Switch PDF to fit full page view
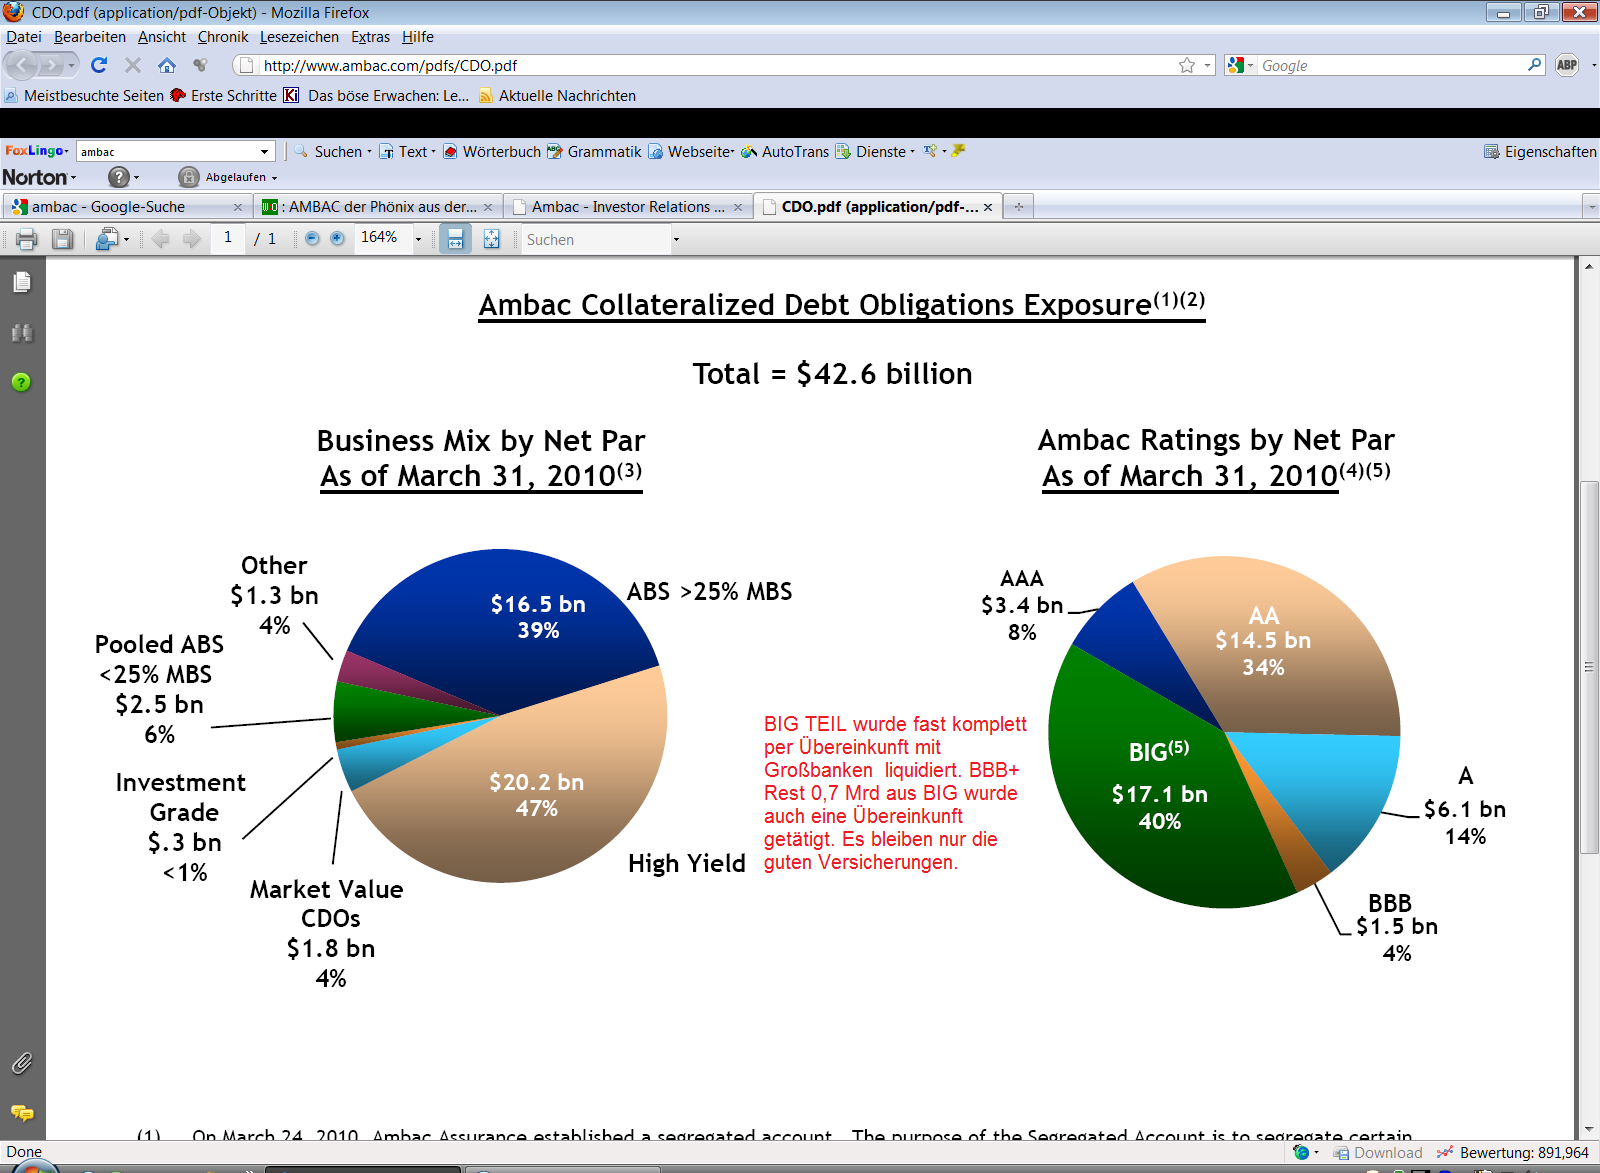Screen dimensions: 1600x1173 491,239
